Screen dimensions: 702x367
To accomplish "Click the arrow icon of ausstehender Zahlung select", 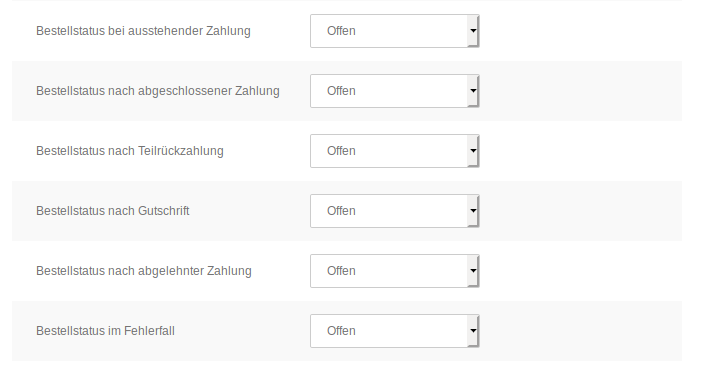I will pyautogui.click(x=473, y=31).
